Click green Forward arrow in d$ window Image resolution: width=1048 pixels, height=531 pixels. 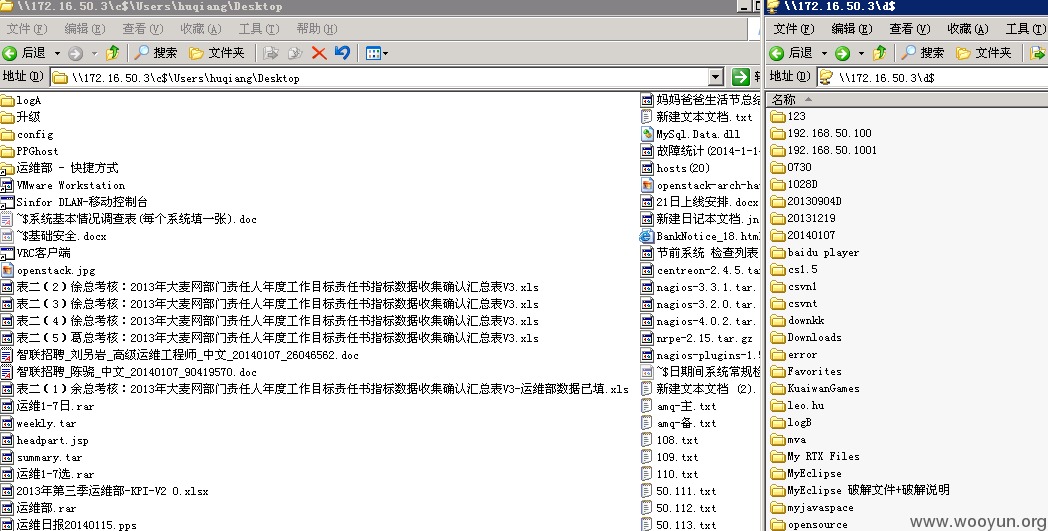[x=842, y=53]
